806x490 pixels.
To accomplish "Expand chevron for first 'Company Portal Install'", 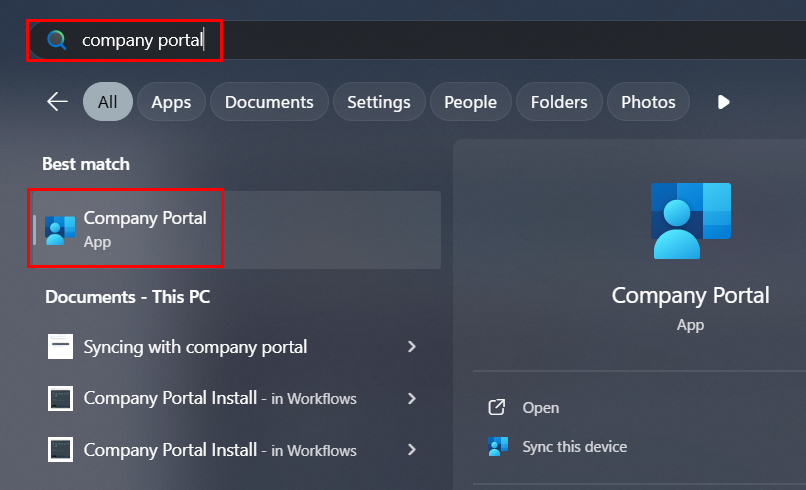I will [412, 398].
